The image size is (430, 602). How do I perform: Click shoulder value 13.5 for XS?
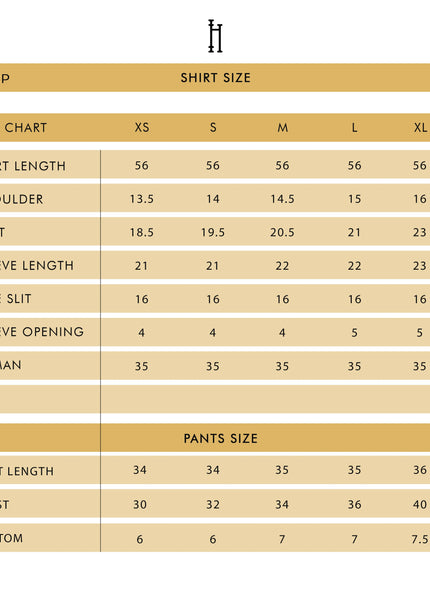click(x=142, y=199)
